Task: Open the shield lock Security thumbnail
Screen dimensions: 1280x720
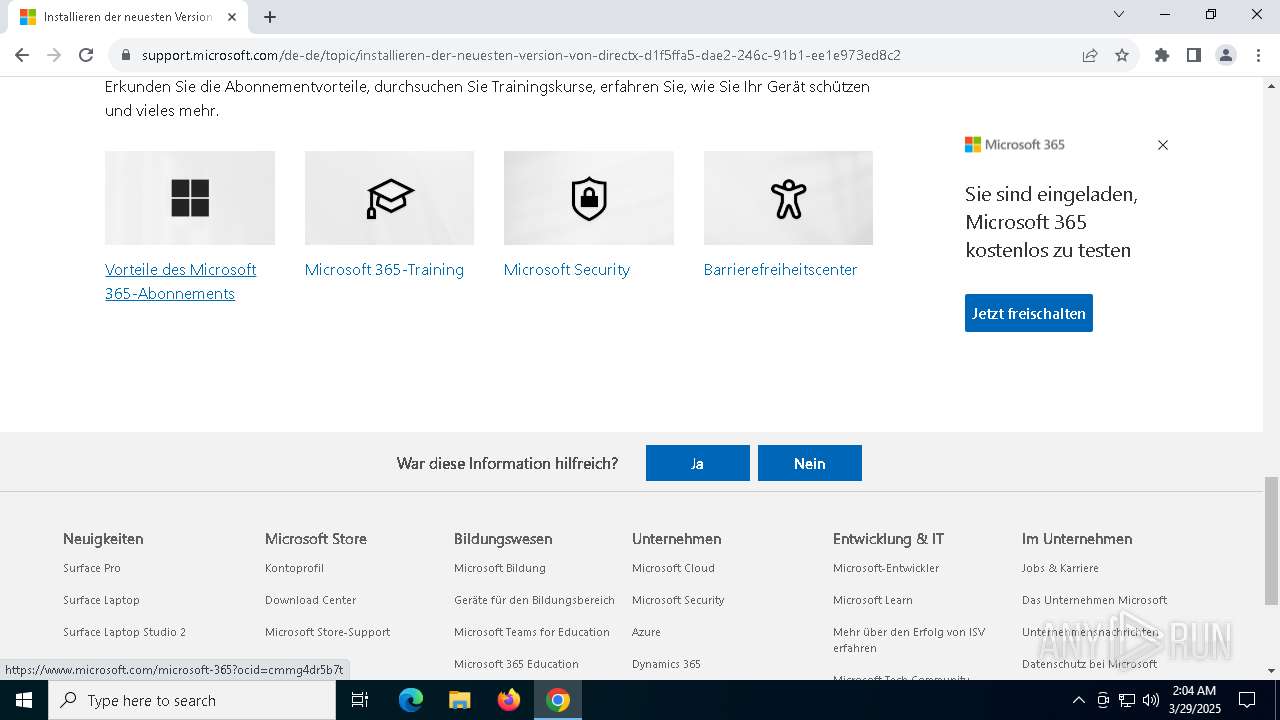Action: tap(589, 198)
